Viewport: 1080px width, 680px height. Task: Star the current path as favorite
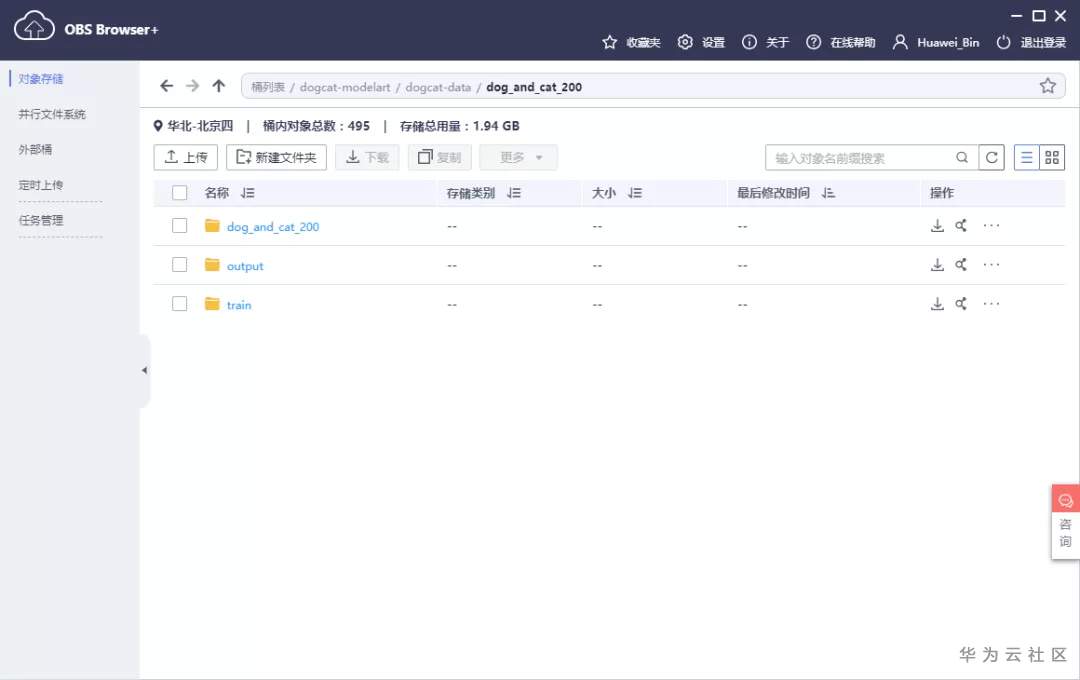[x=1048, y=86]
